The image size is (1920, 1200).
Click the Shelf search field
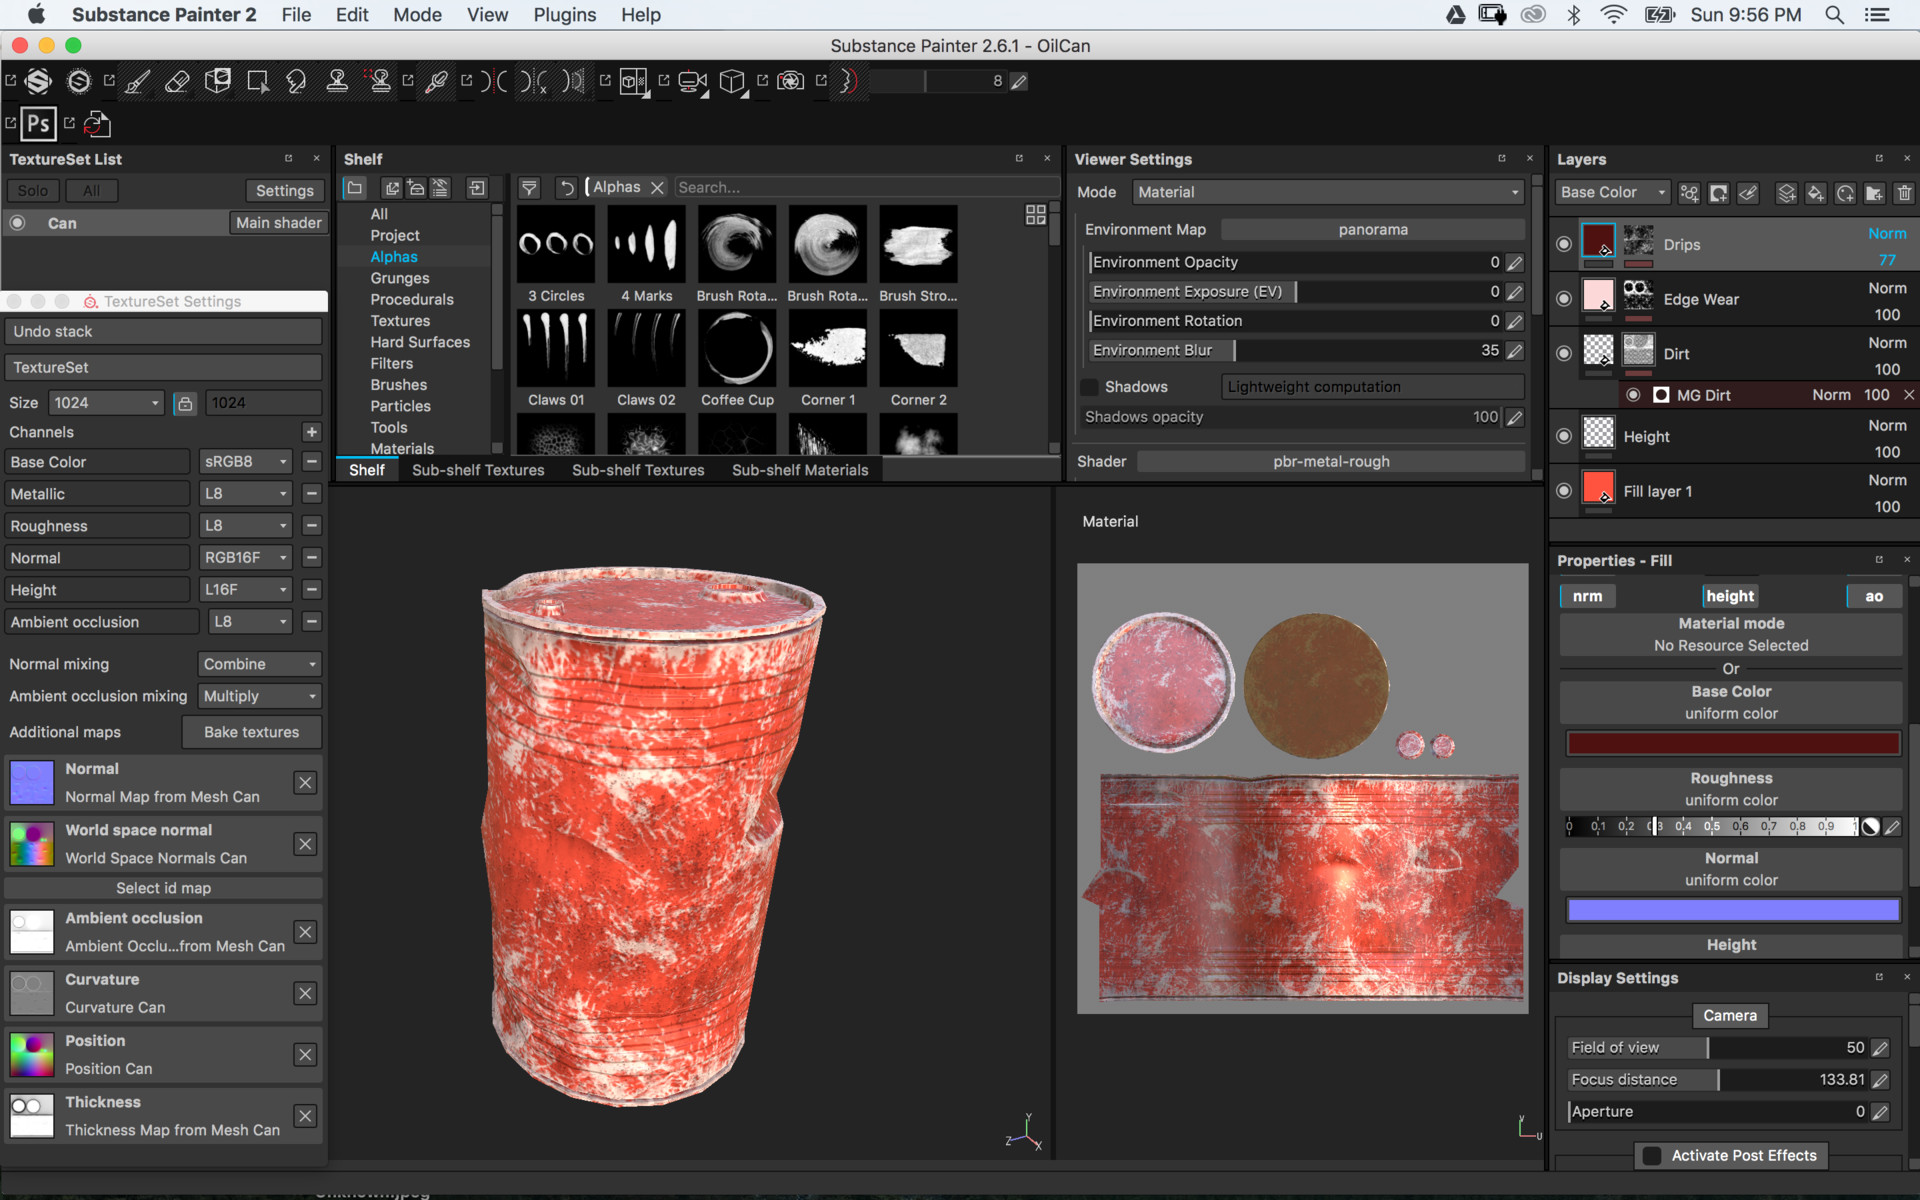(x=866, y=188)
